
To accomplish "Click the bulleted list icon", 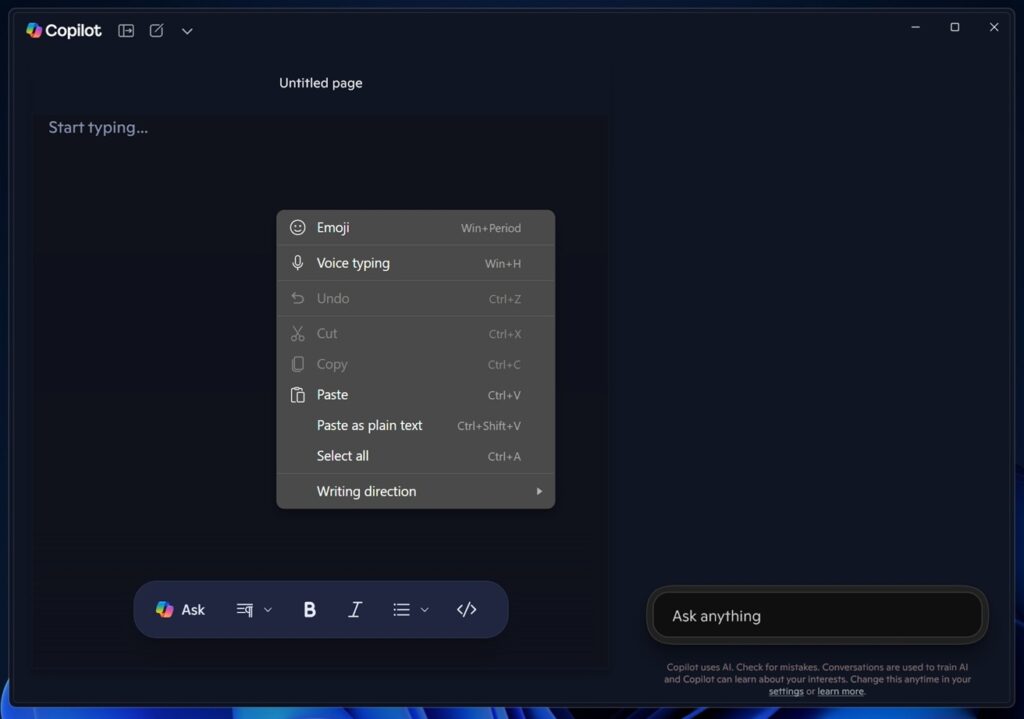I will pyautogui.click(x=402, y=609).
